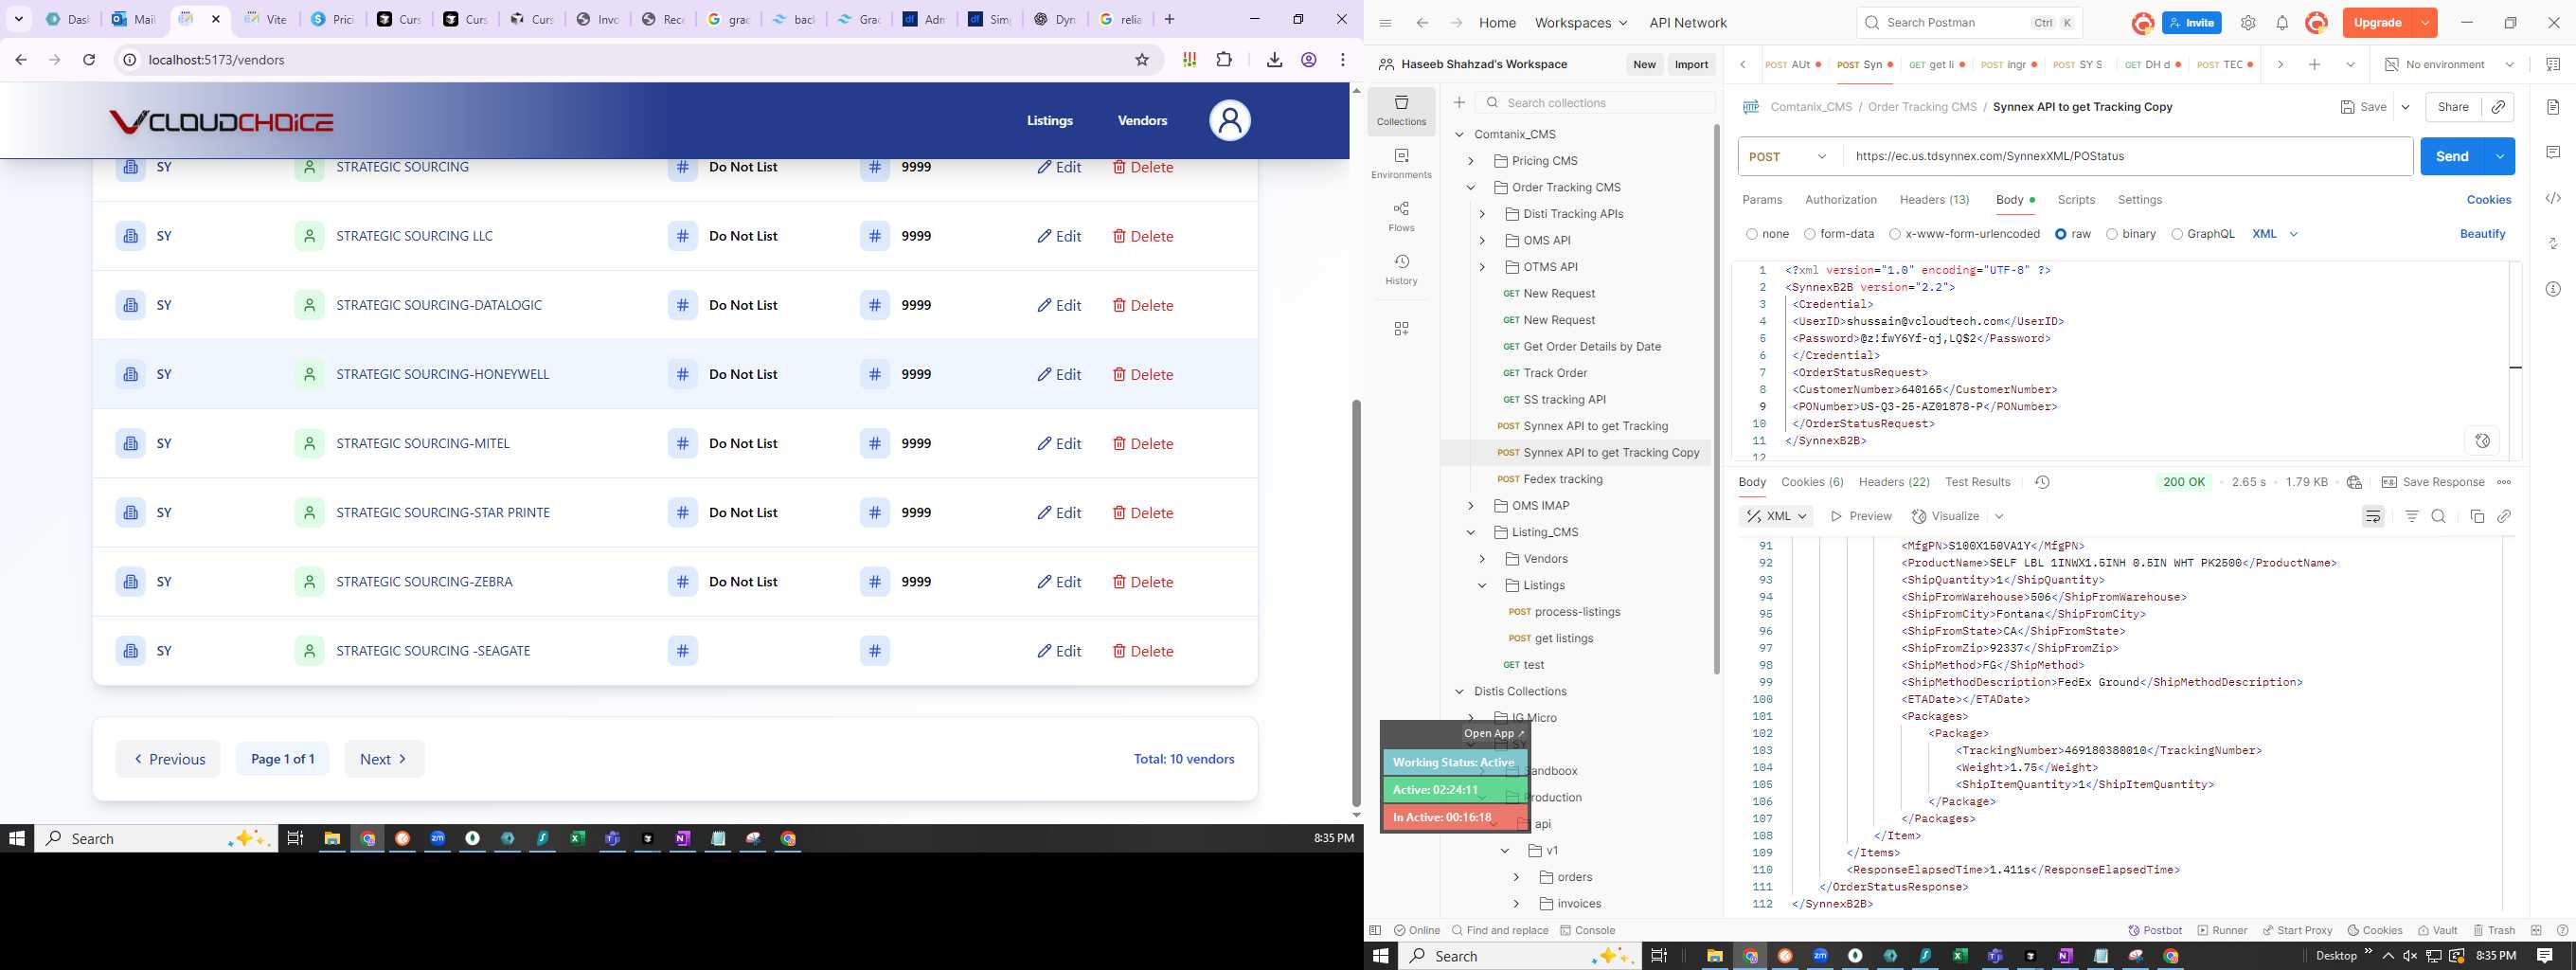Add a new collection with plus icon
The image size is (2576, 970).
[x=1459, y=103]
